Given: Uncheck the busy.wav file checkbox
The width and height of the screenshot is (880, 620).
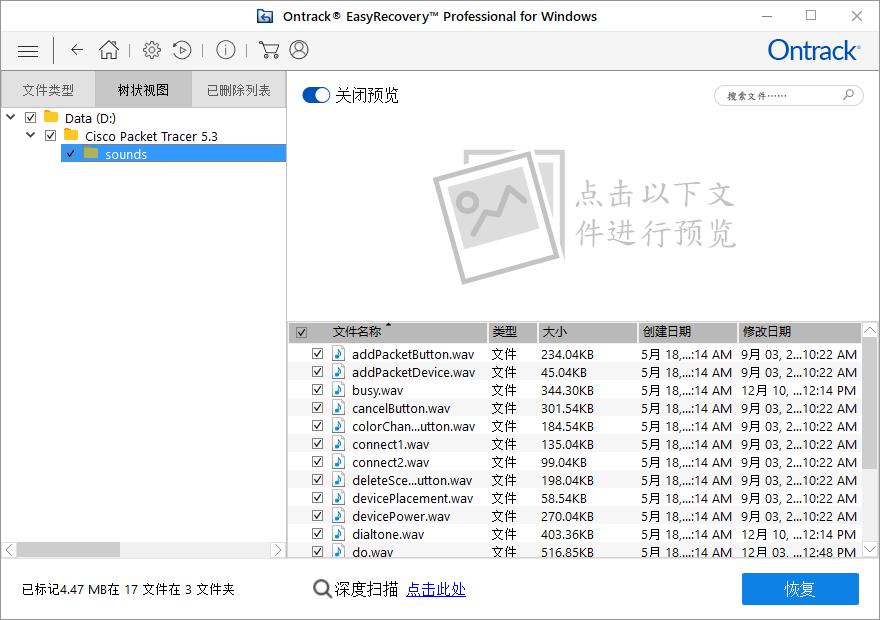Looking at the screenshot, I should [x=317, y=390].
